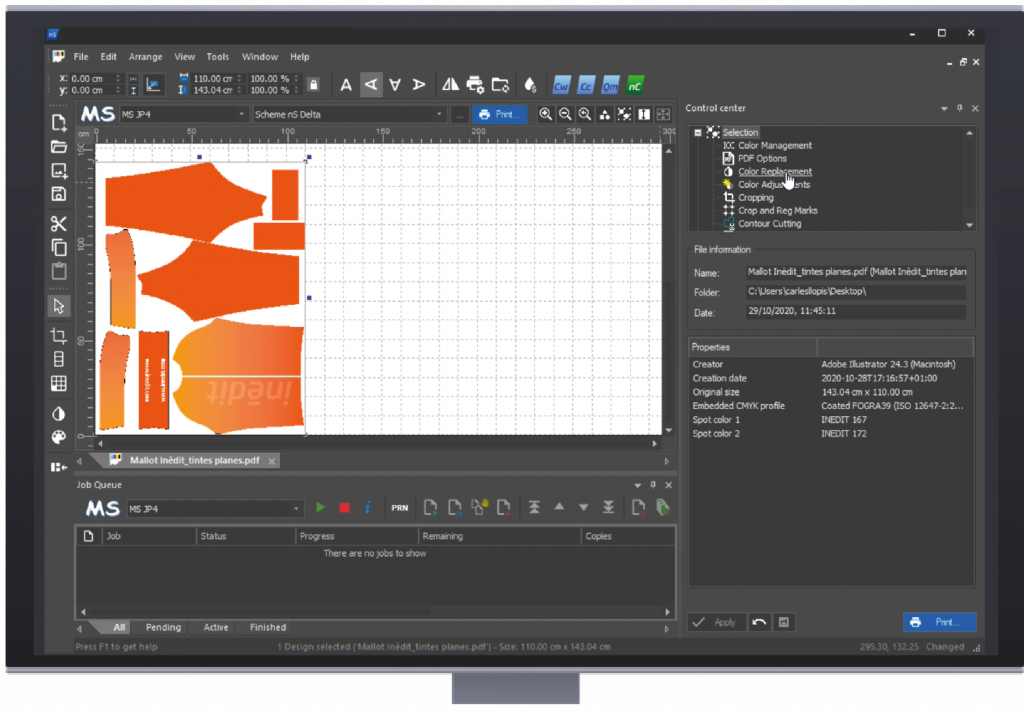This screenshot has width=1024, height=707.
Task: Click the upright A rotation icon
Action: [346, 85]
